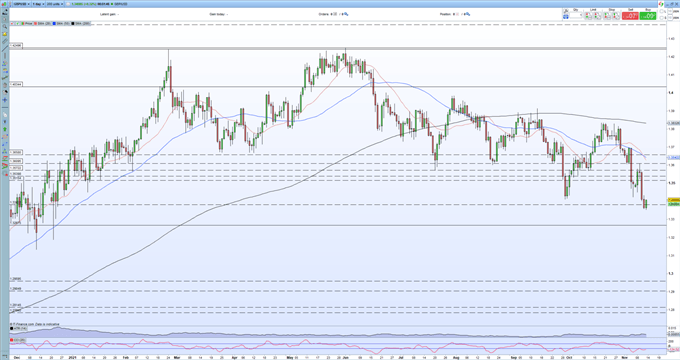Click the SMA (20) legend label
The height and width of the screenshot is (360, 680).
pos(44,23)
